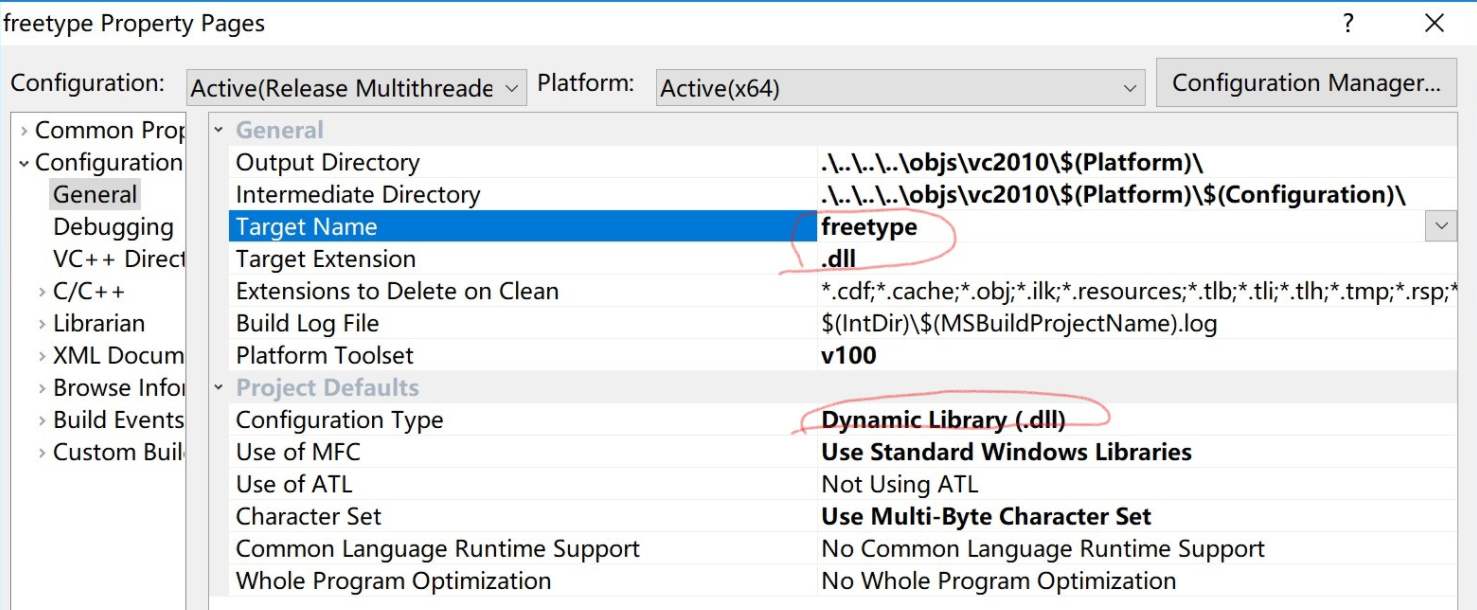
Task: Open the Configuration dropdown
Action: point(356,88)
